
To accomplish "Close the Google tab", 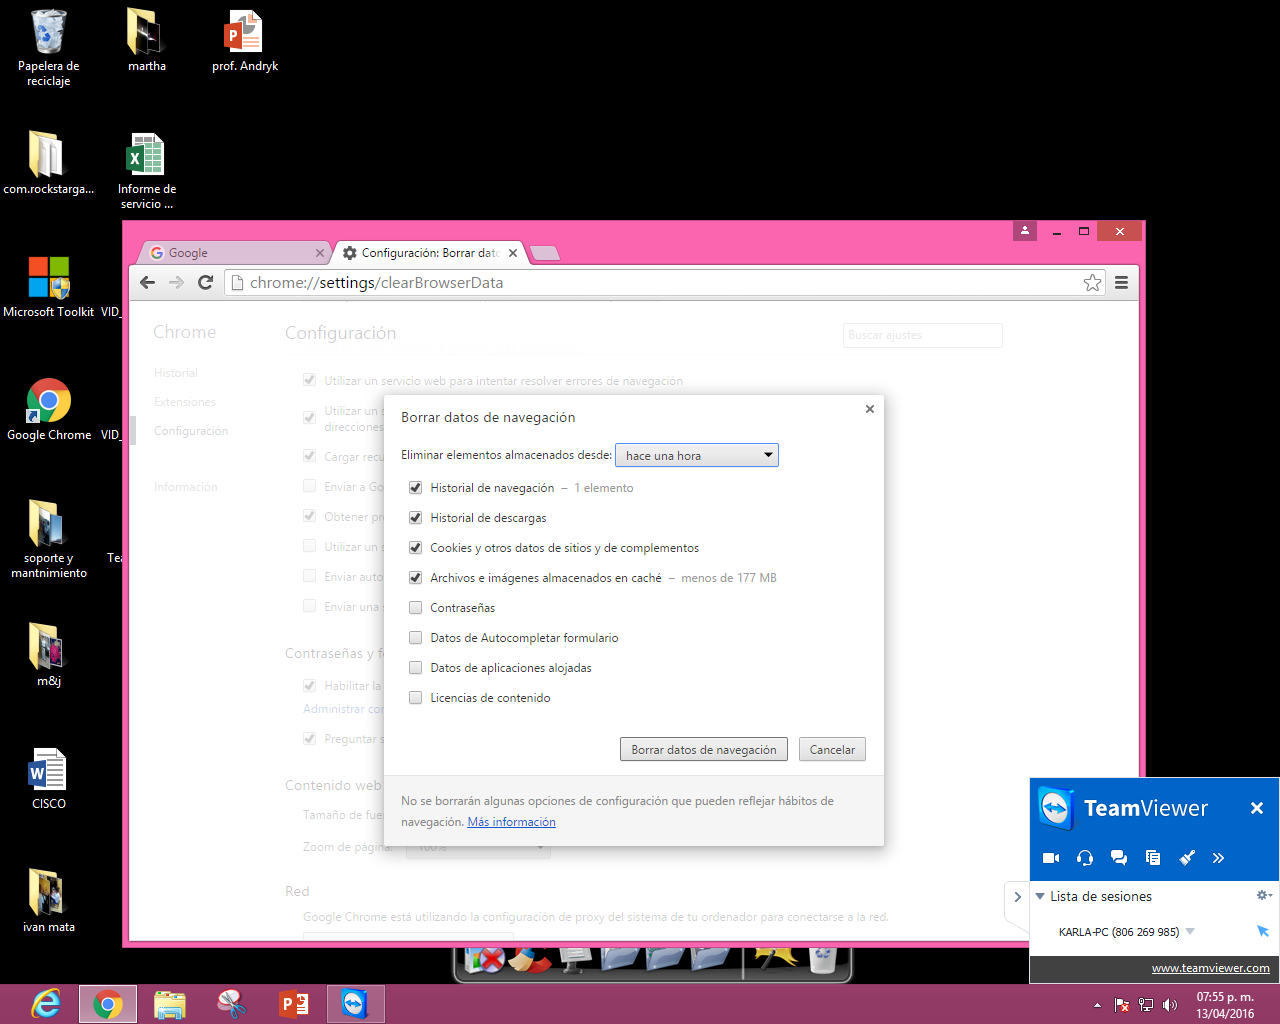I will tap(320, 253).
